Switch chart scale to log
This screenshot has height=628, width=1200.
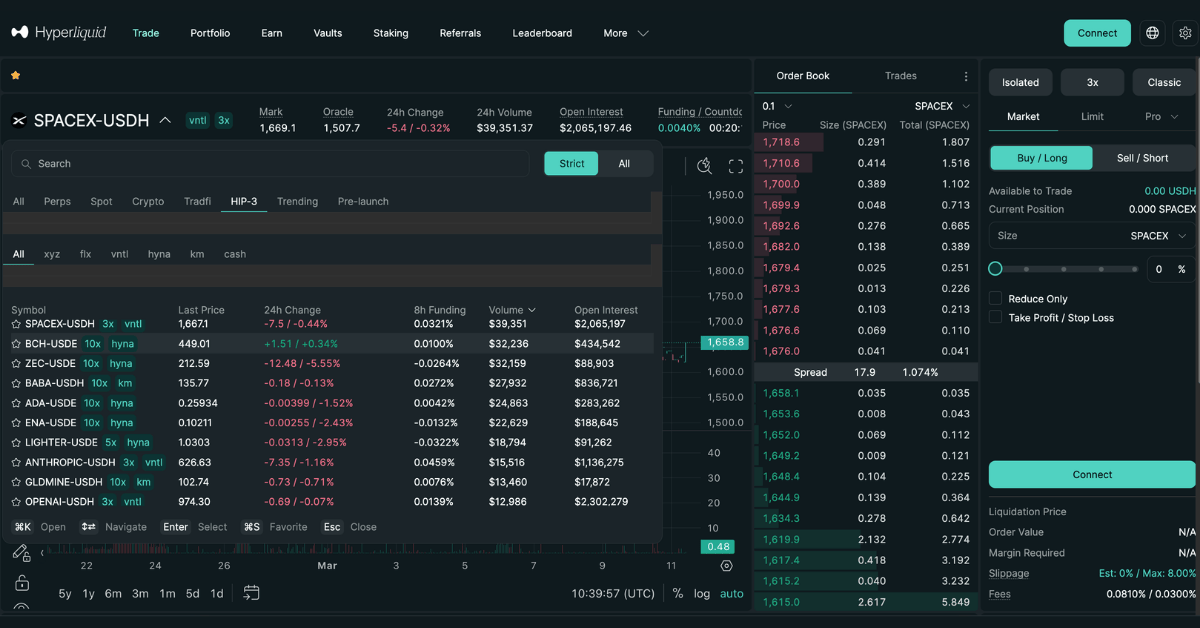coord(703,593)
